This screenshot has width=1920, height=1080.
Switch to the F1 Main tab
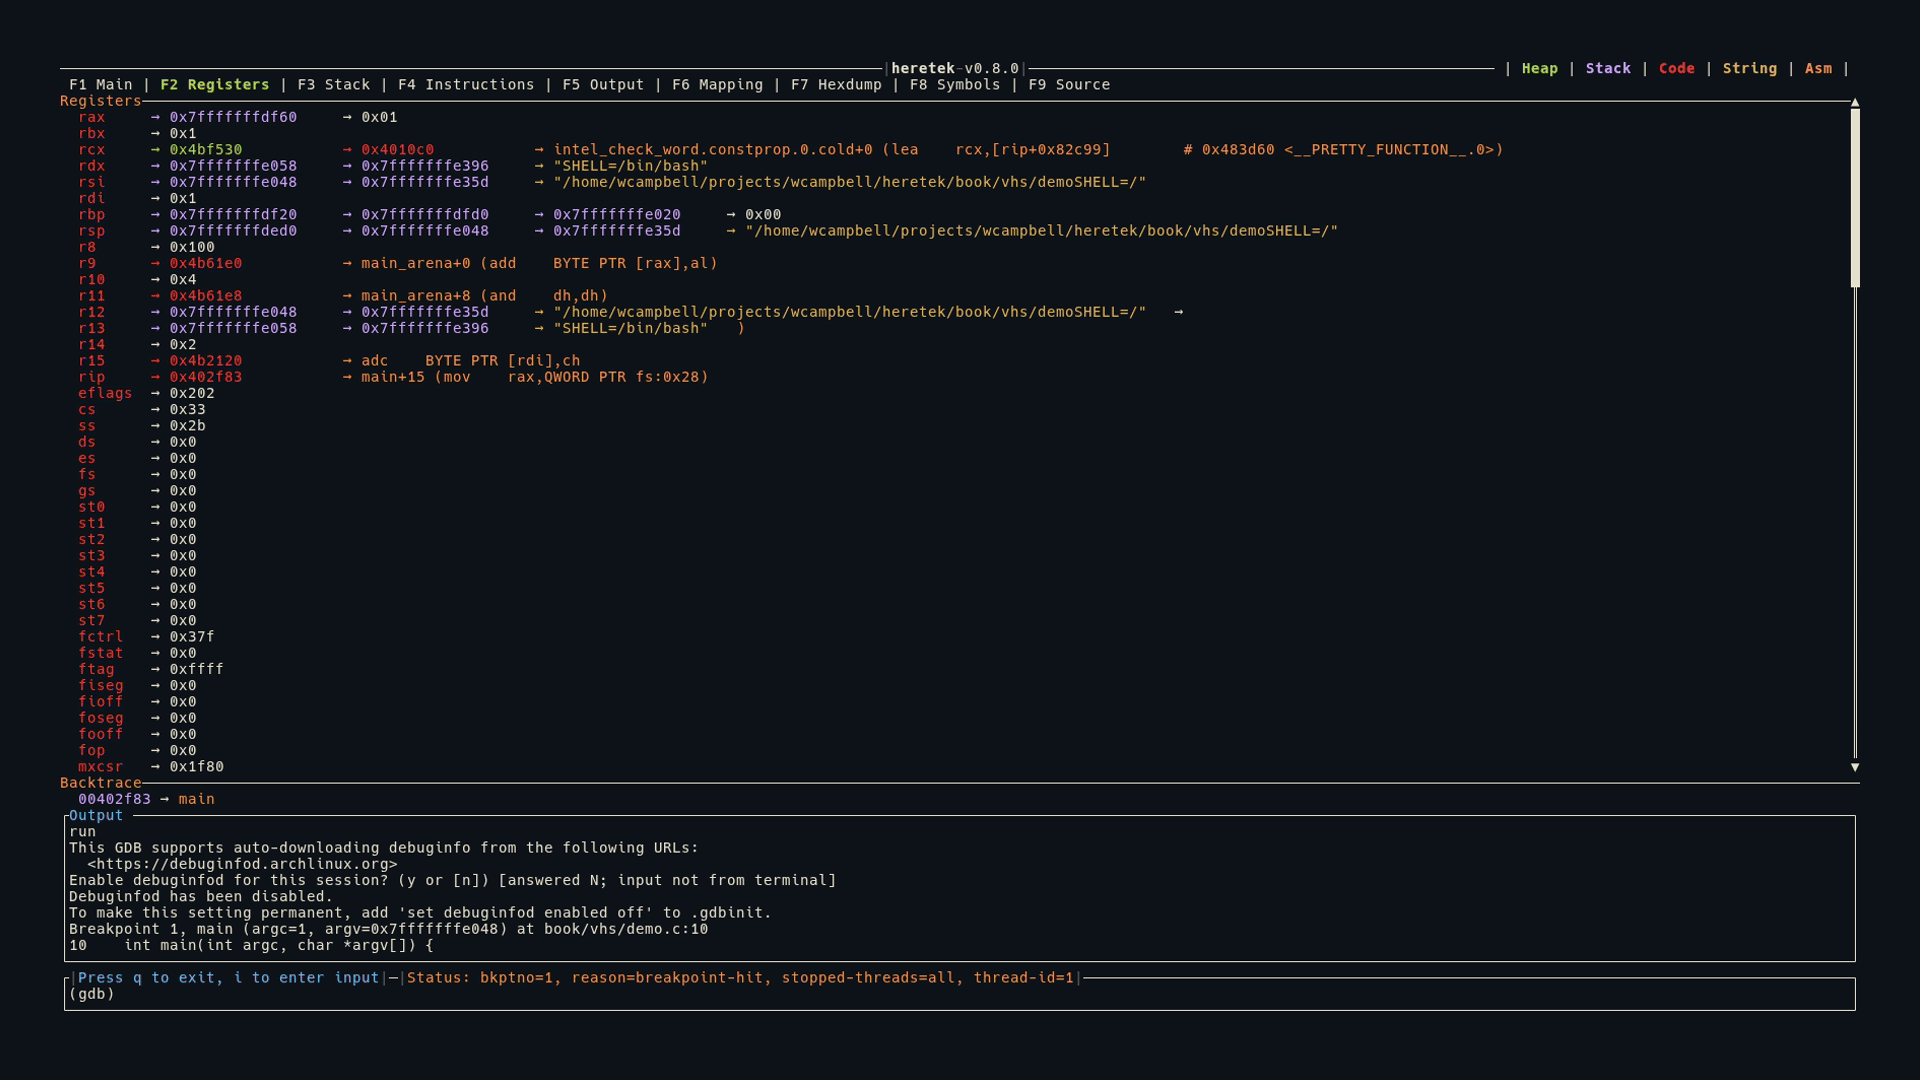[101, 85]
